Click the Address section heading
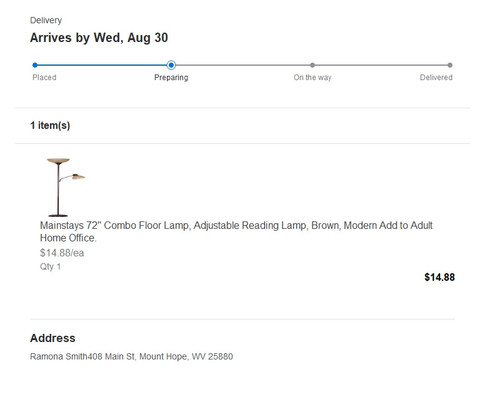Screen dimensions: 500x404 pos(53,338)
